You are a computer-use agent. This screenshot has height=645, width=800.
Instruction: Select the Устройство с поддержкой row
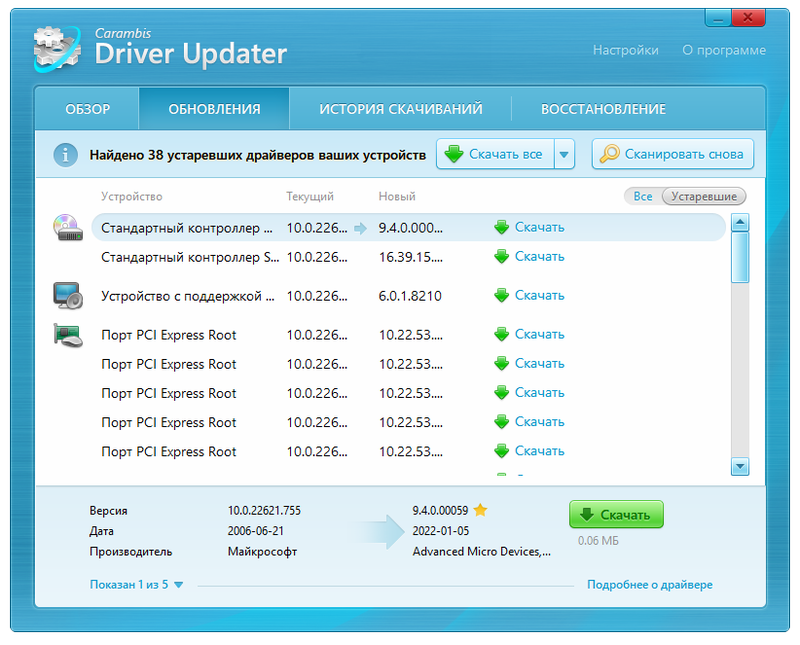408,295
